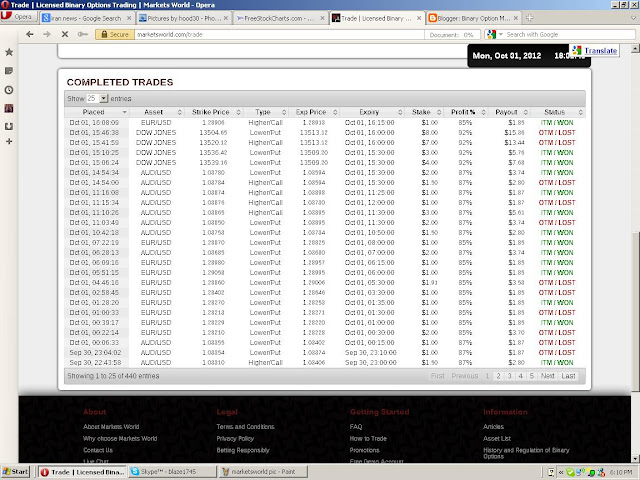640x480 pixels.
Task: Go to page 2 of trades
Action: (x=498, y=376)
